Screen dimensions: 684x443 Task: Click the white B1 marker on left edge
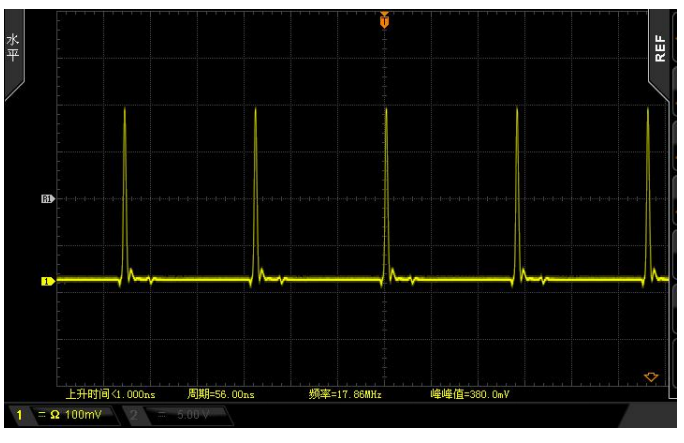pos(45,200)
